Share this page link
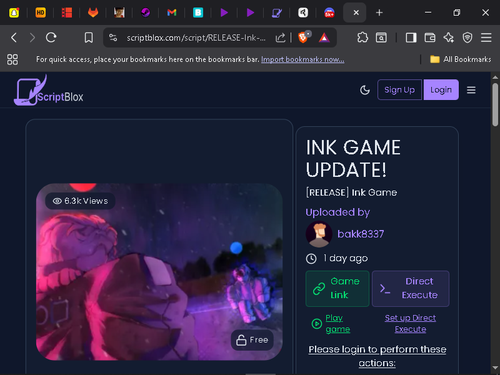Image resolution: width=500 pixels, height=375 pixels. (x=280, y=38)
